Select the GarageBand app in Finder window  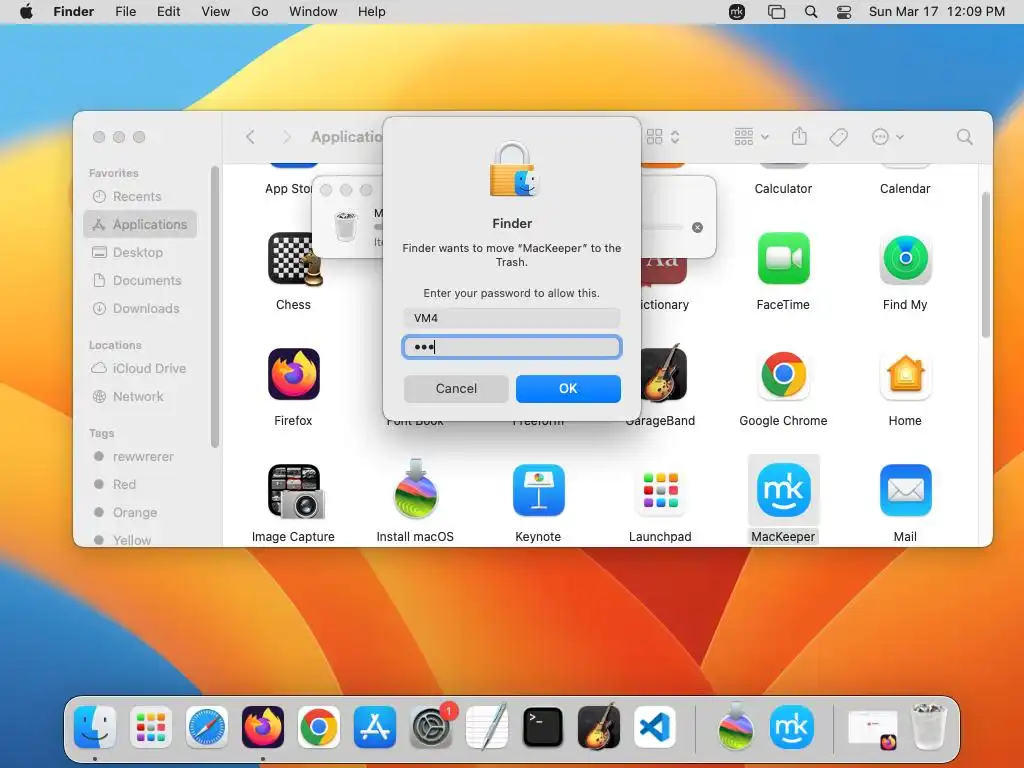[665, 374]
